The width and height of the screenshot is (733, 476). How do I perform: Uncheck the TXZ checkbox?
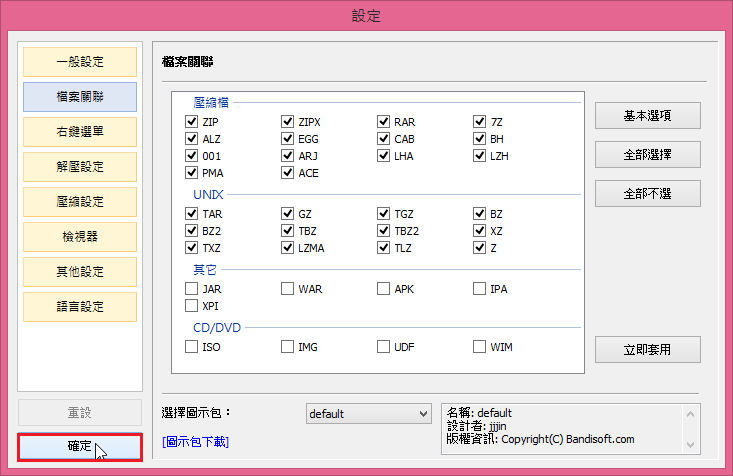pos(191,248)
